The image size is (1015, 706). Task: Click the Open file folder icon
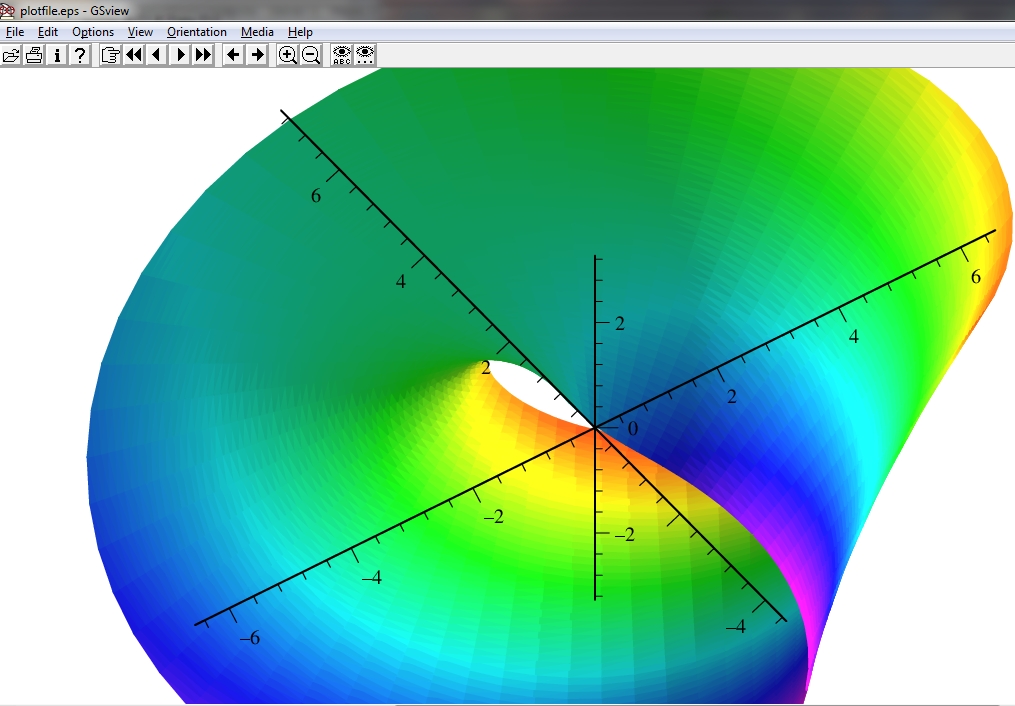[x=11, y=55]
